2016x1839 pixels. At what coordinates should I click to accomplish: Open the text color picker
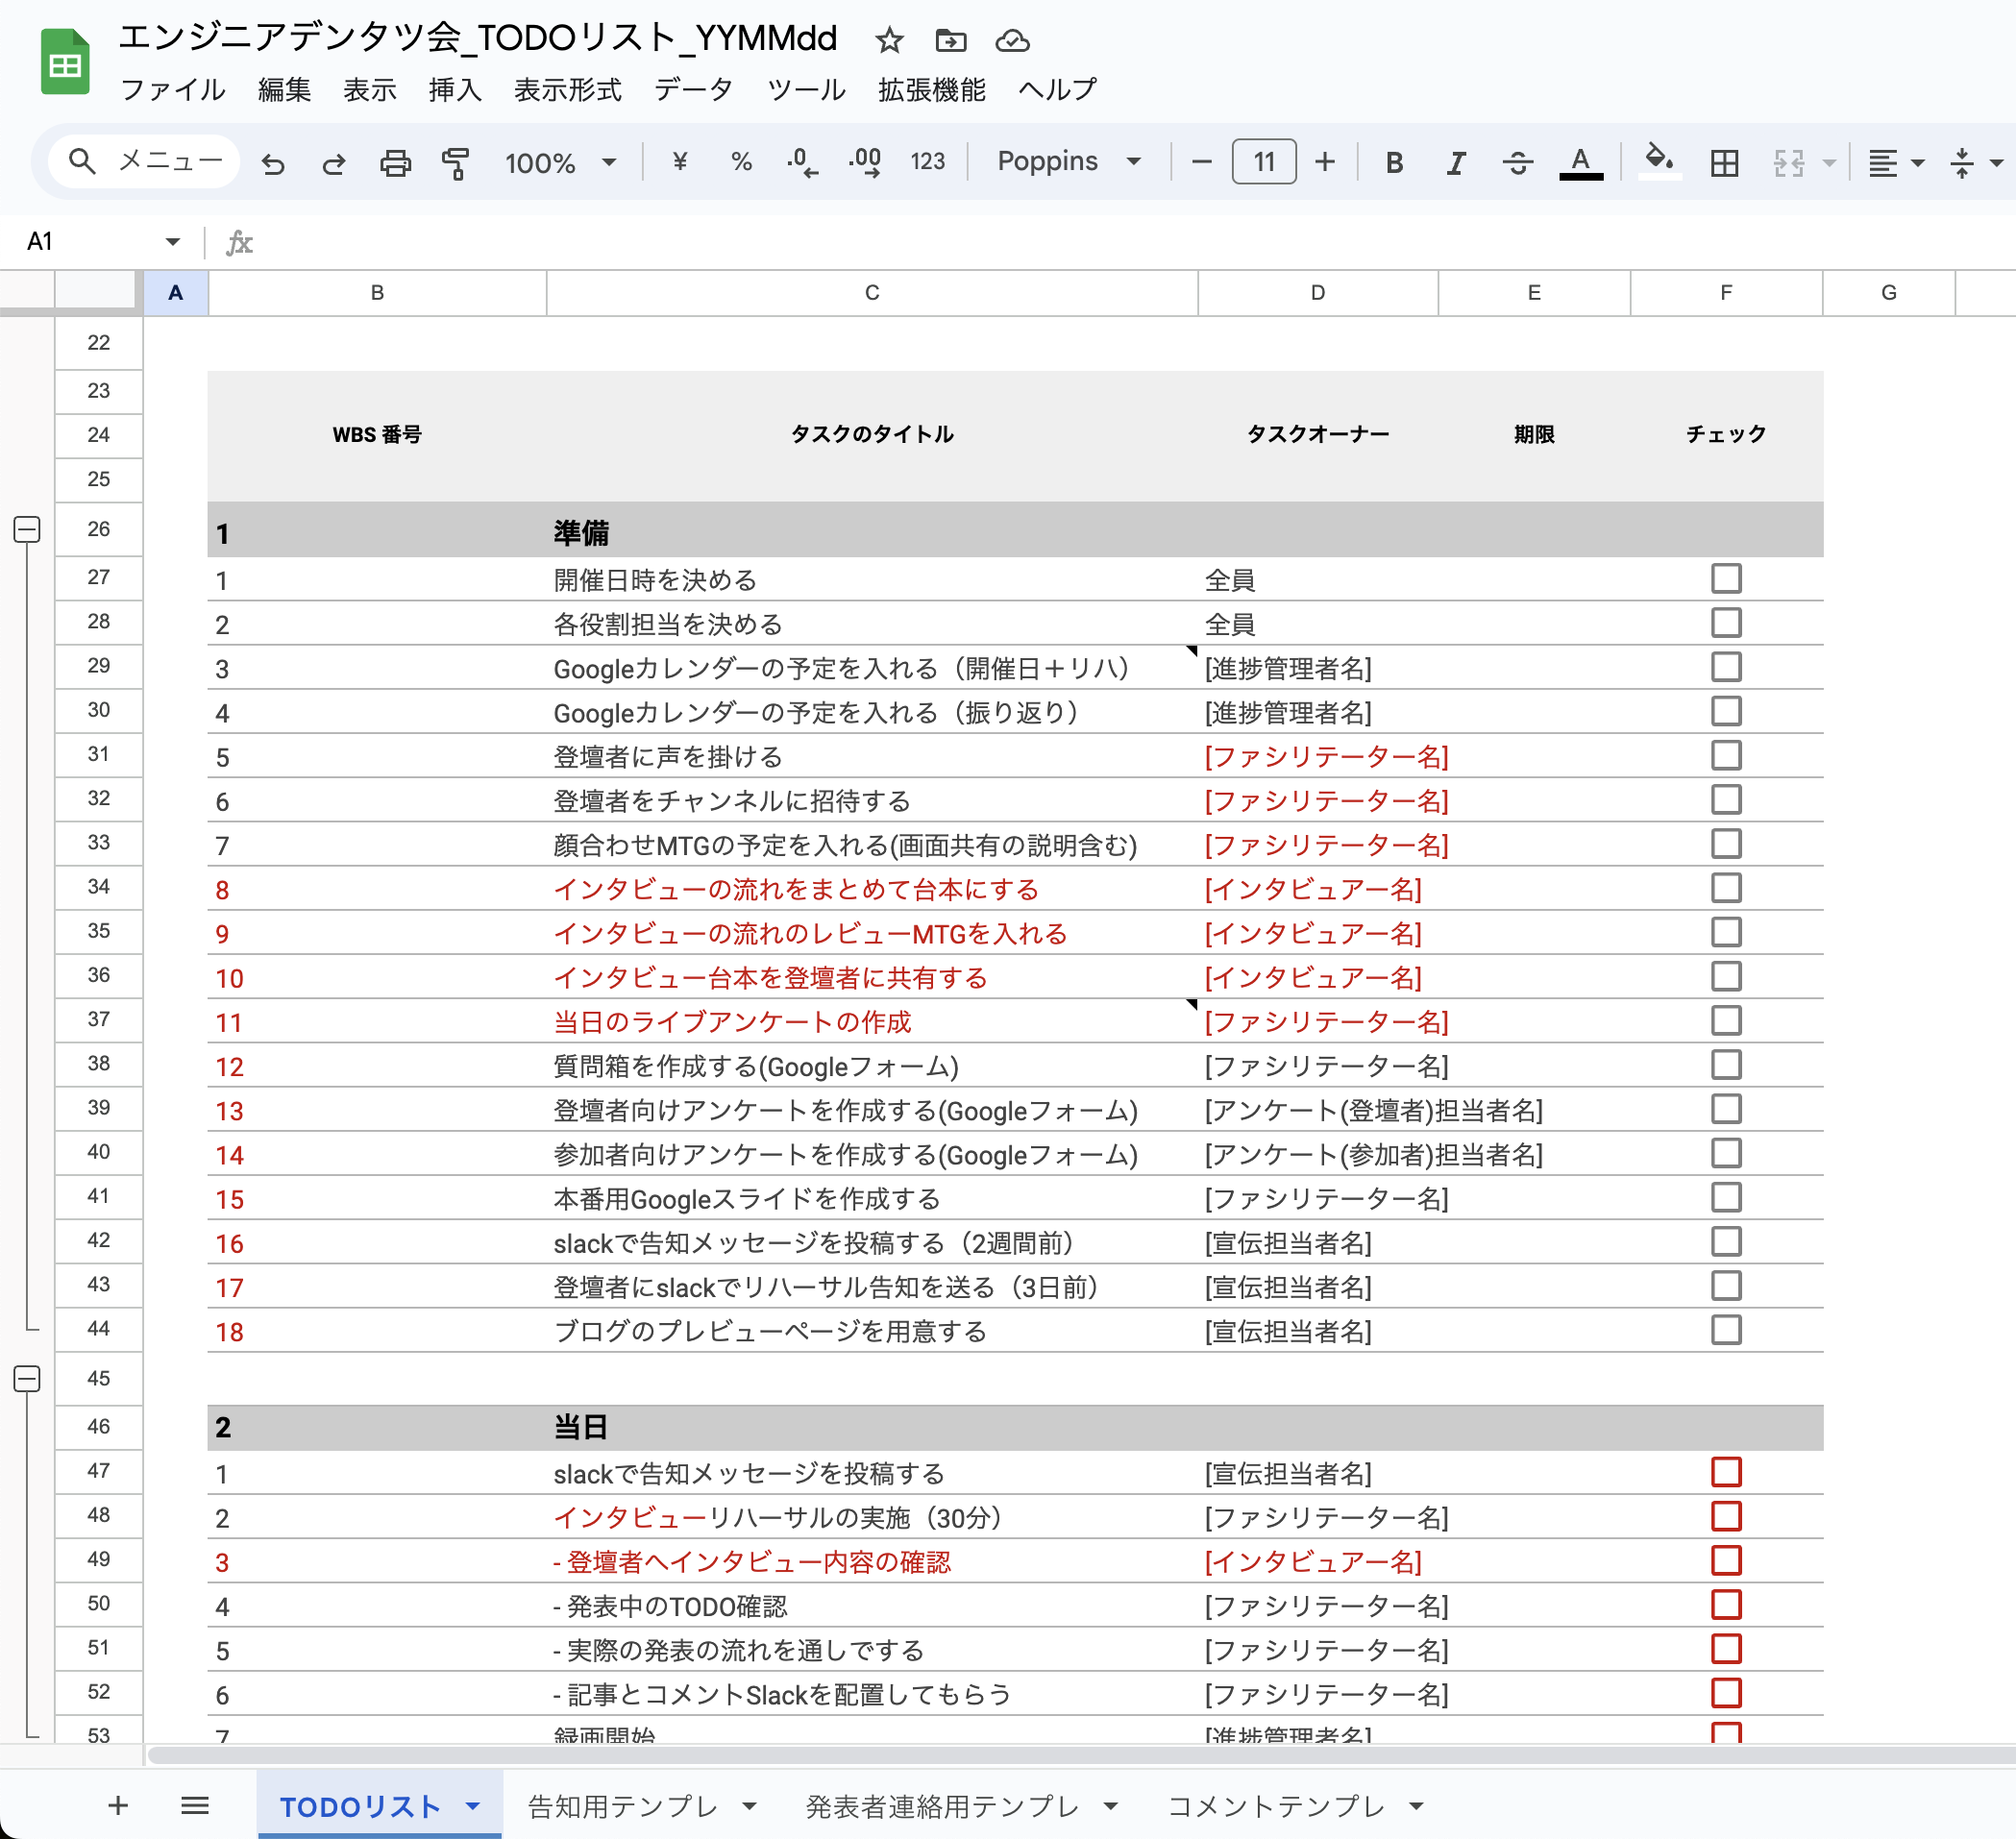point(1580,162)
